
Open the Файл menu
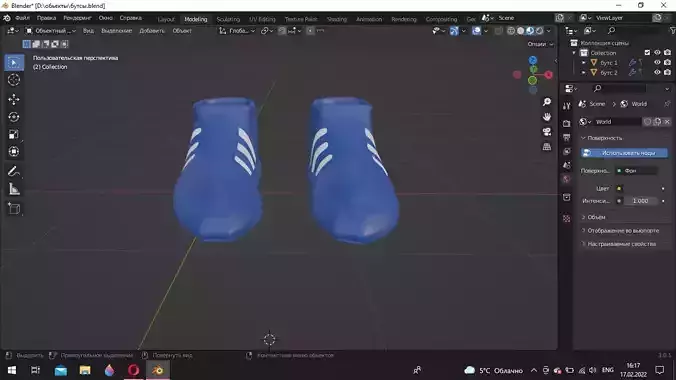point(22,18)
